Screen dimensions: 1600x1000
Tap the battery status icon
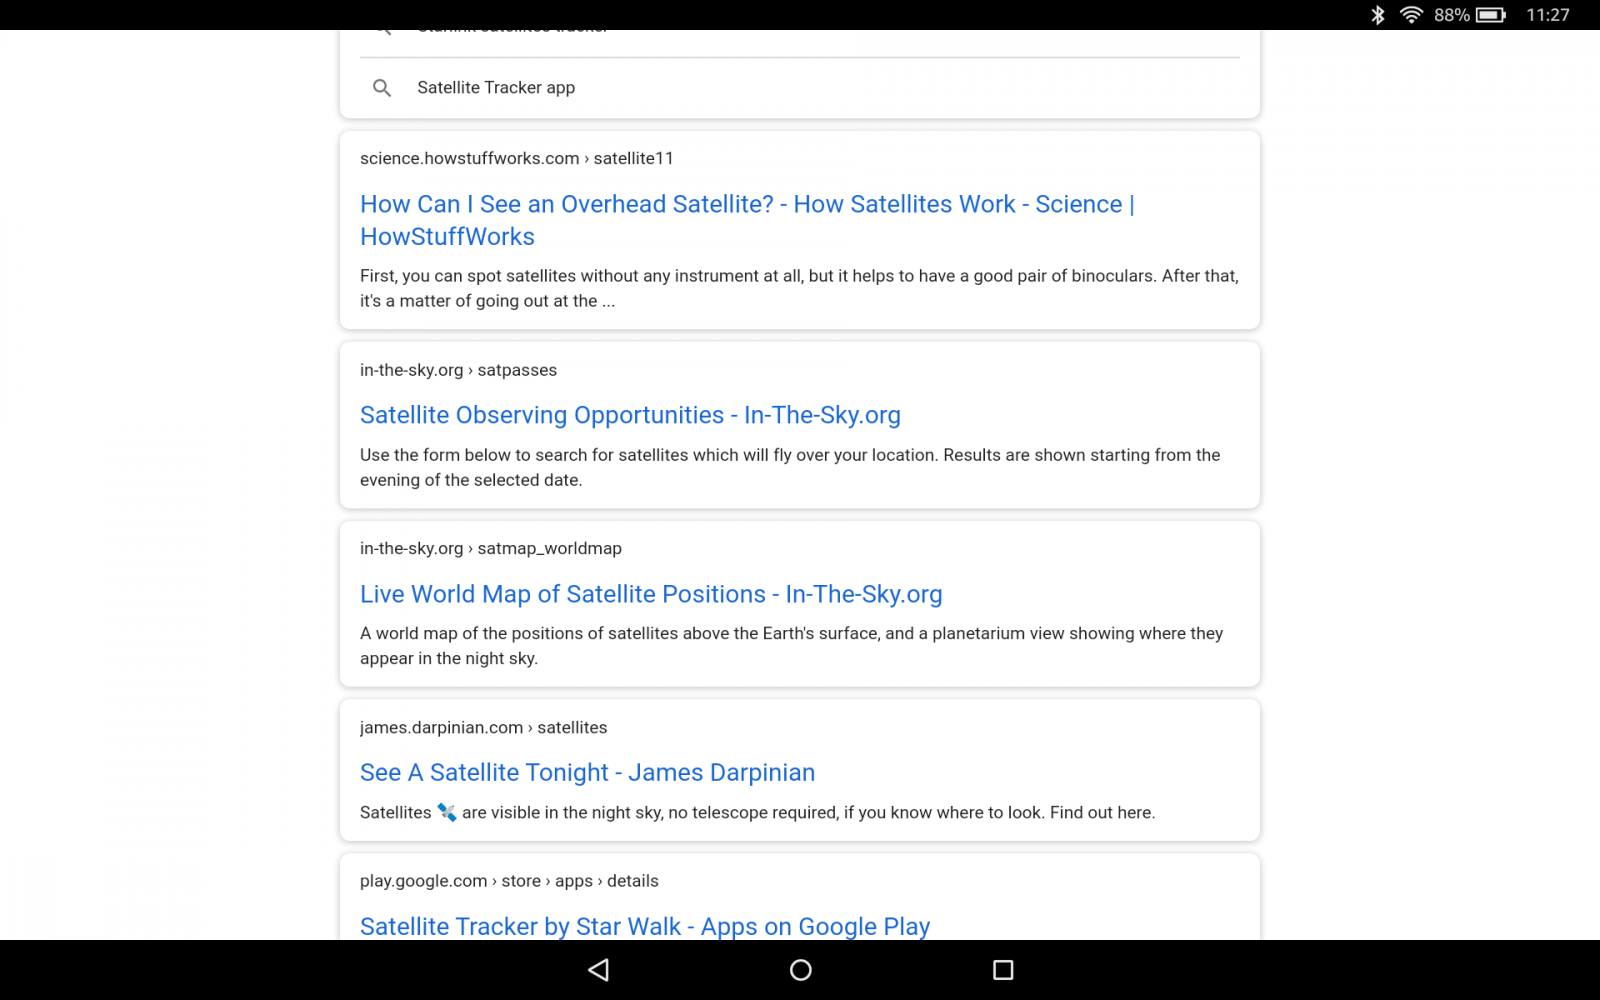(1490, 15)
